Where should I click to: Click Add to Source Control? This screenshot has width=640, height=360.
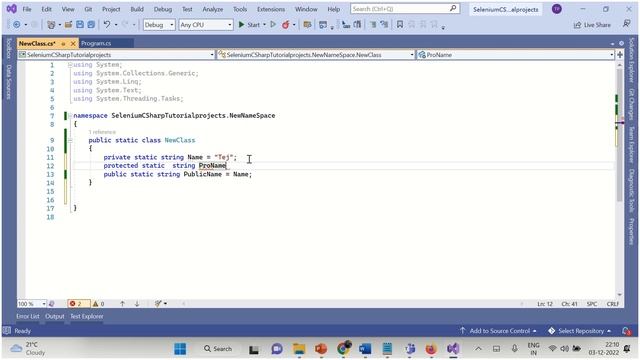[x=498, y=331]
